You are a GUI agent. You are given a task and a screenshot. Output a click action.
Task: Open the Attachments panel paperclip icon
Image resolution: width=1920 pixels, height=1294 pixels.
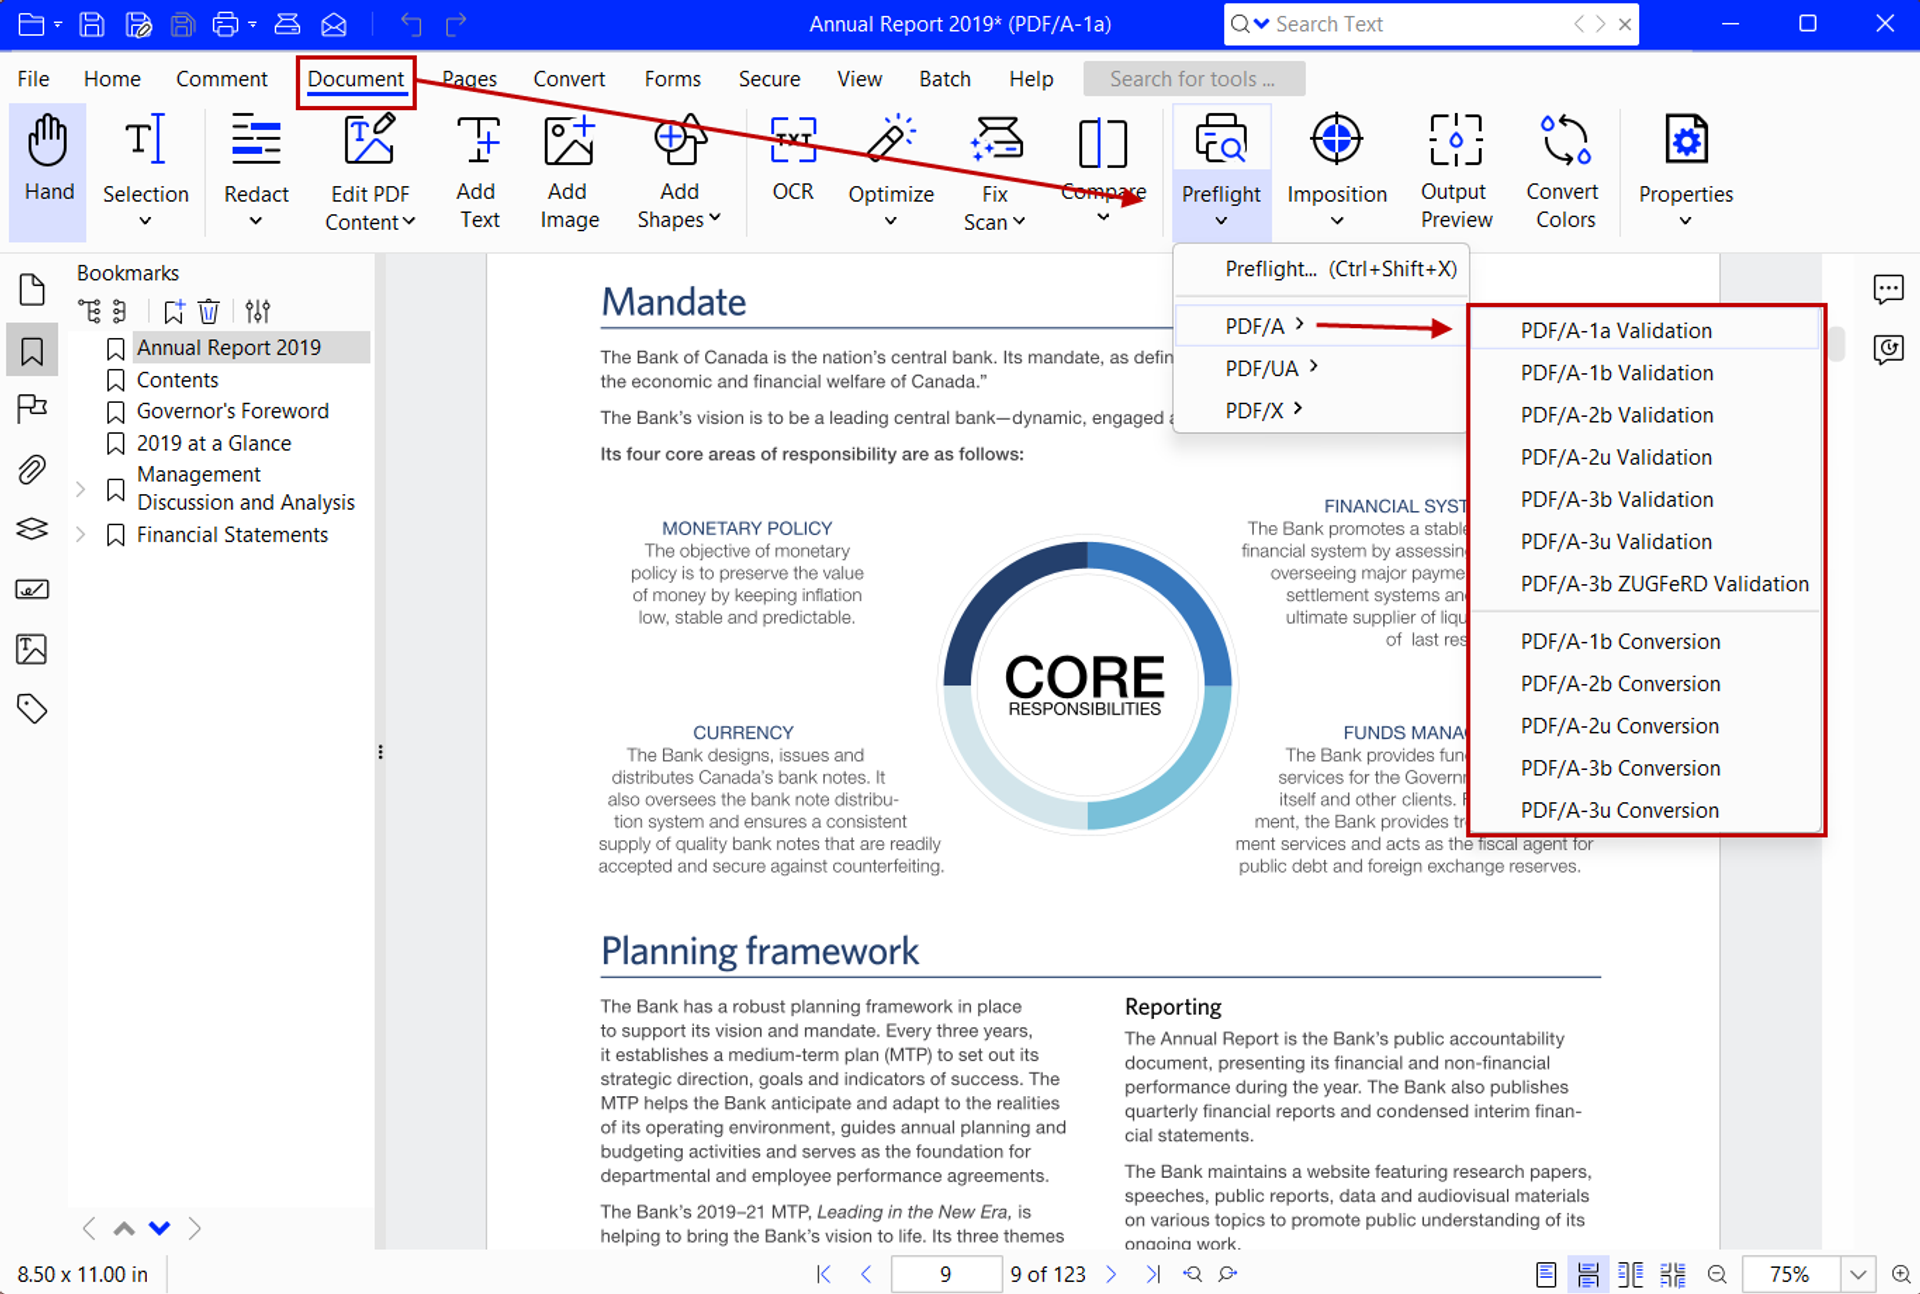pos(32,469)
